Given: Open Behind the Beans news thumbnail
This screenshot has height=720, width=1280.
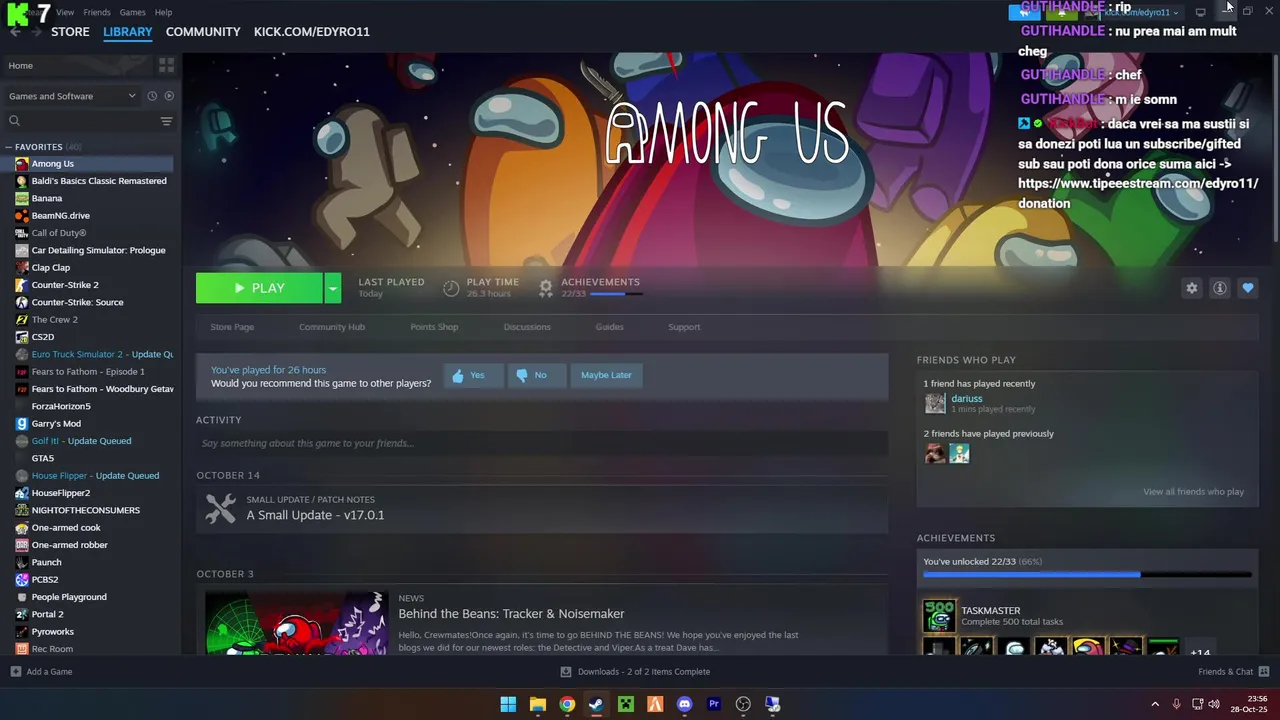Looking at the screenshot, I should (x=296, y=623).
